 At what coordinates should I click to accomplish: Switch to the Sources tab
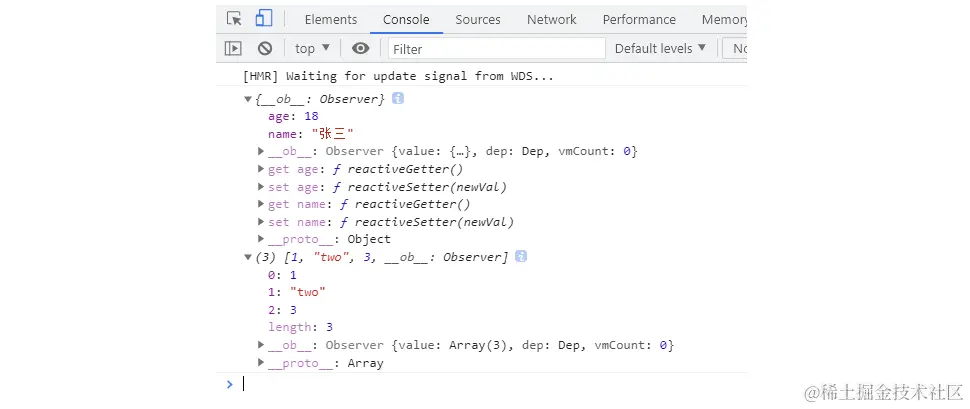tap(478, 20)
